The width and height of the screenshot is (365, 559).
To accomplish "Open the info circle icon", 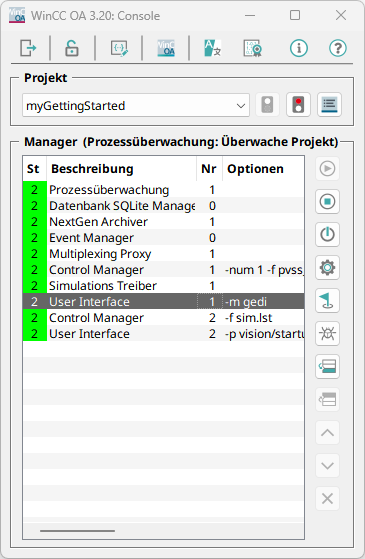I will [x=299, y=48].
